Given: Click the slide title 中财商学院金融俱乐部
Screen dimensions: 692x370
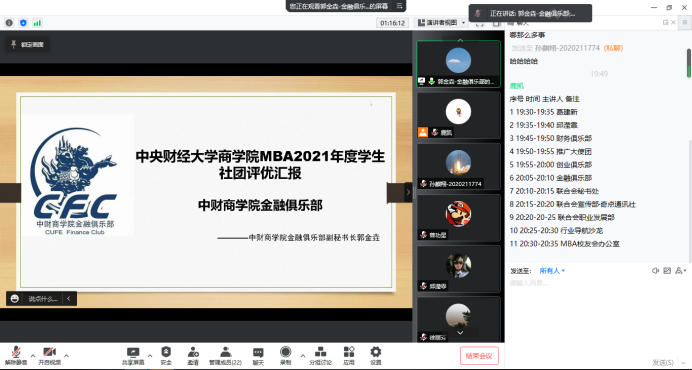Looking at the screenshot, I should tap(260, 205).
